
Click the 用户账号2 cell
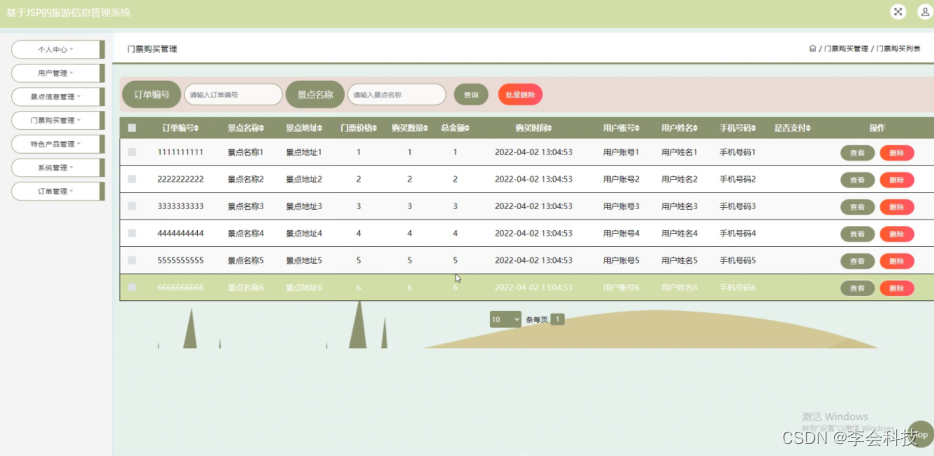coord(621,179)
